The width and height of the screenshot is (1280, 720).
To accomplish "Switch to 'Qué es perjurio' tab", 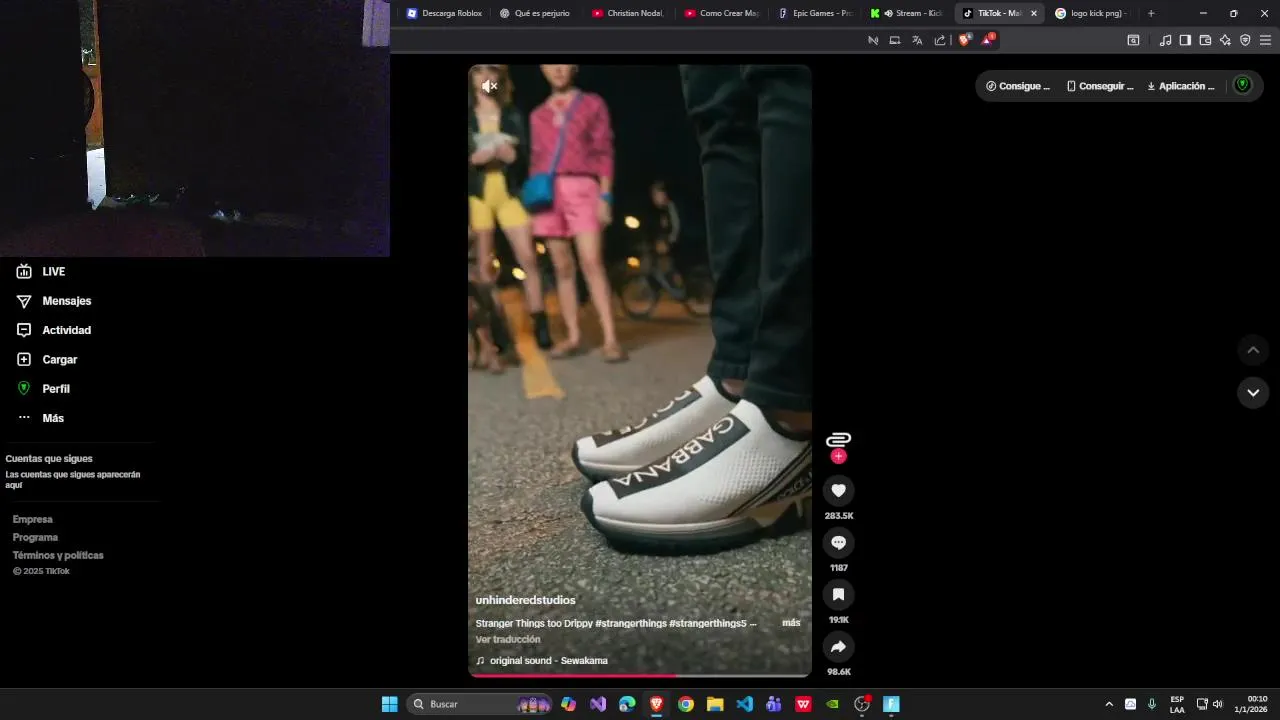I will [536, 13].
